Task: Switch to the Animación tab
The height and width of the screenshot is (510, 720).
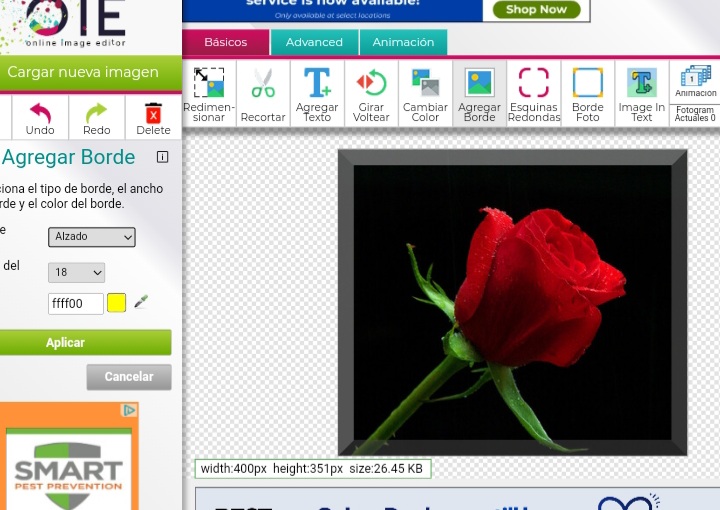Action: [x=403, y=43]
